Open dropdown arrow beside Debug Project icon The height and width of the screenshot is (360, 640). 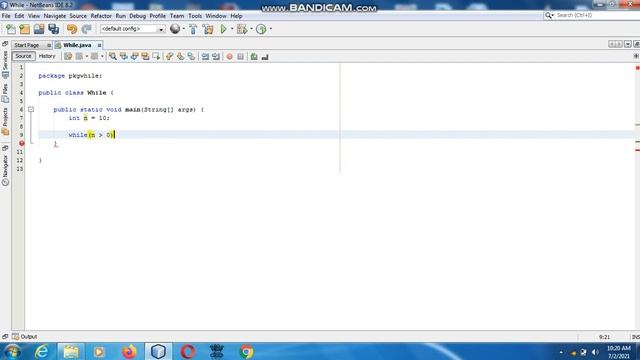[251, 29]
